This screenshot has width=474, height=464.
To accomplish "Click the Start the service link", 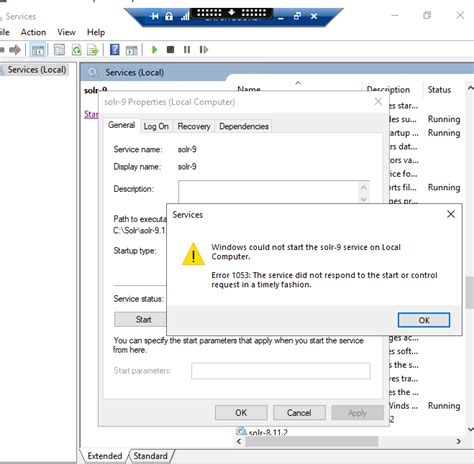I will [x=91, y=114].
